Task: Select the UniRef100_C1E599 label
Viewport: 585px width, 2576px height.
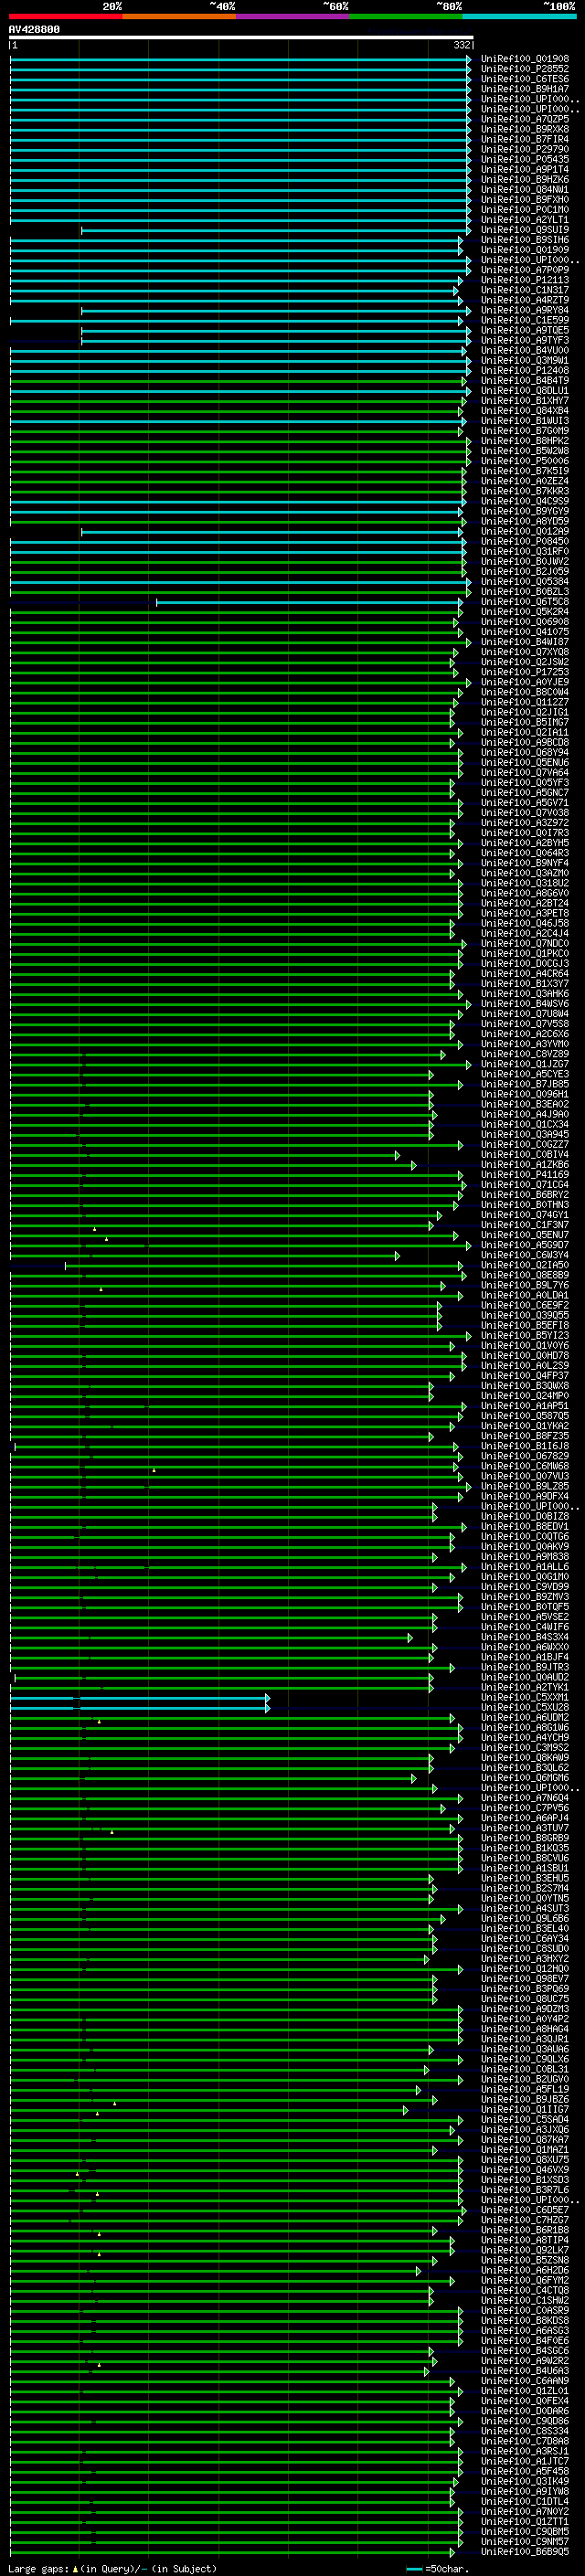Action: point(525,320)
